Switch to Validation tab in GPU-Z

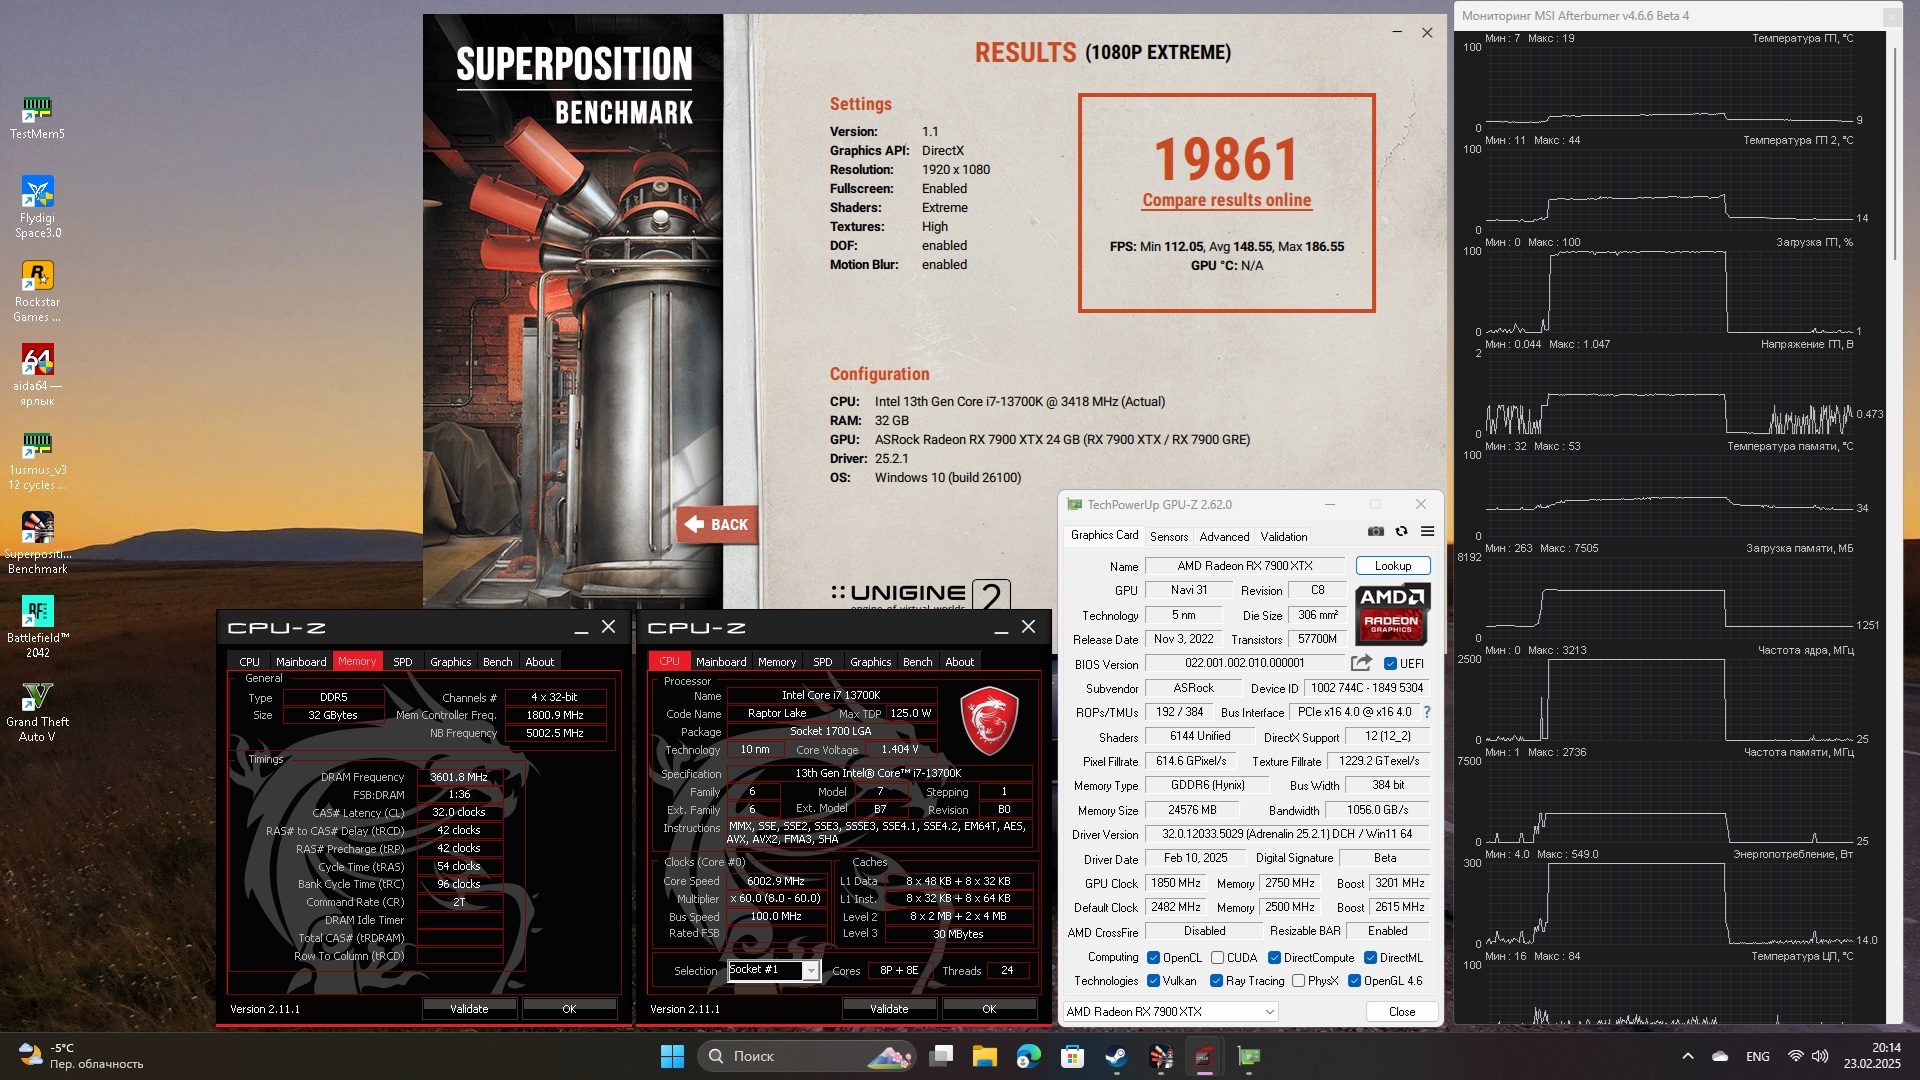[x=1284, y=537]
